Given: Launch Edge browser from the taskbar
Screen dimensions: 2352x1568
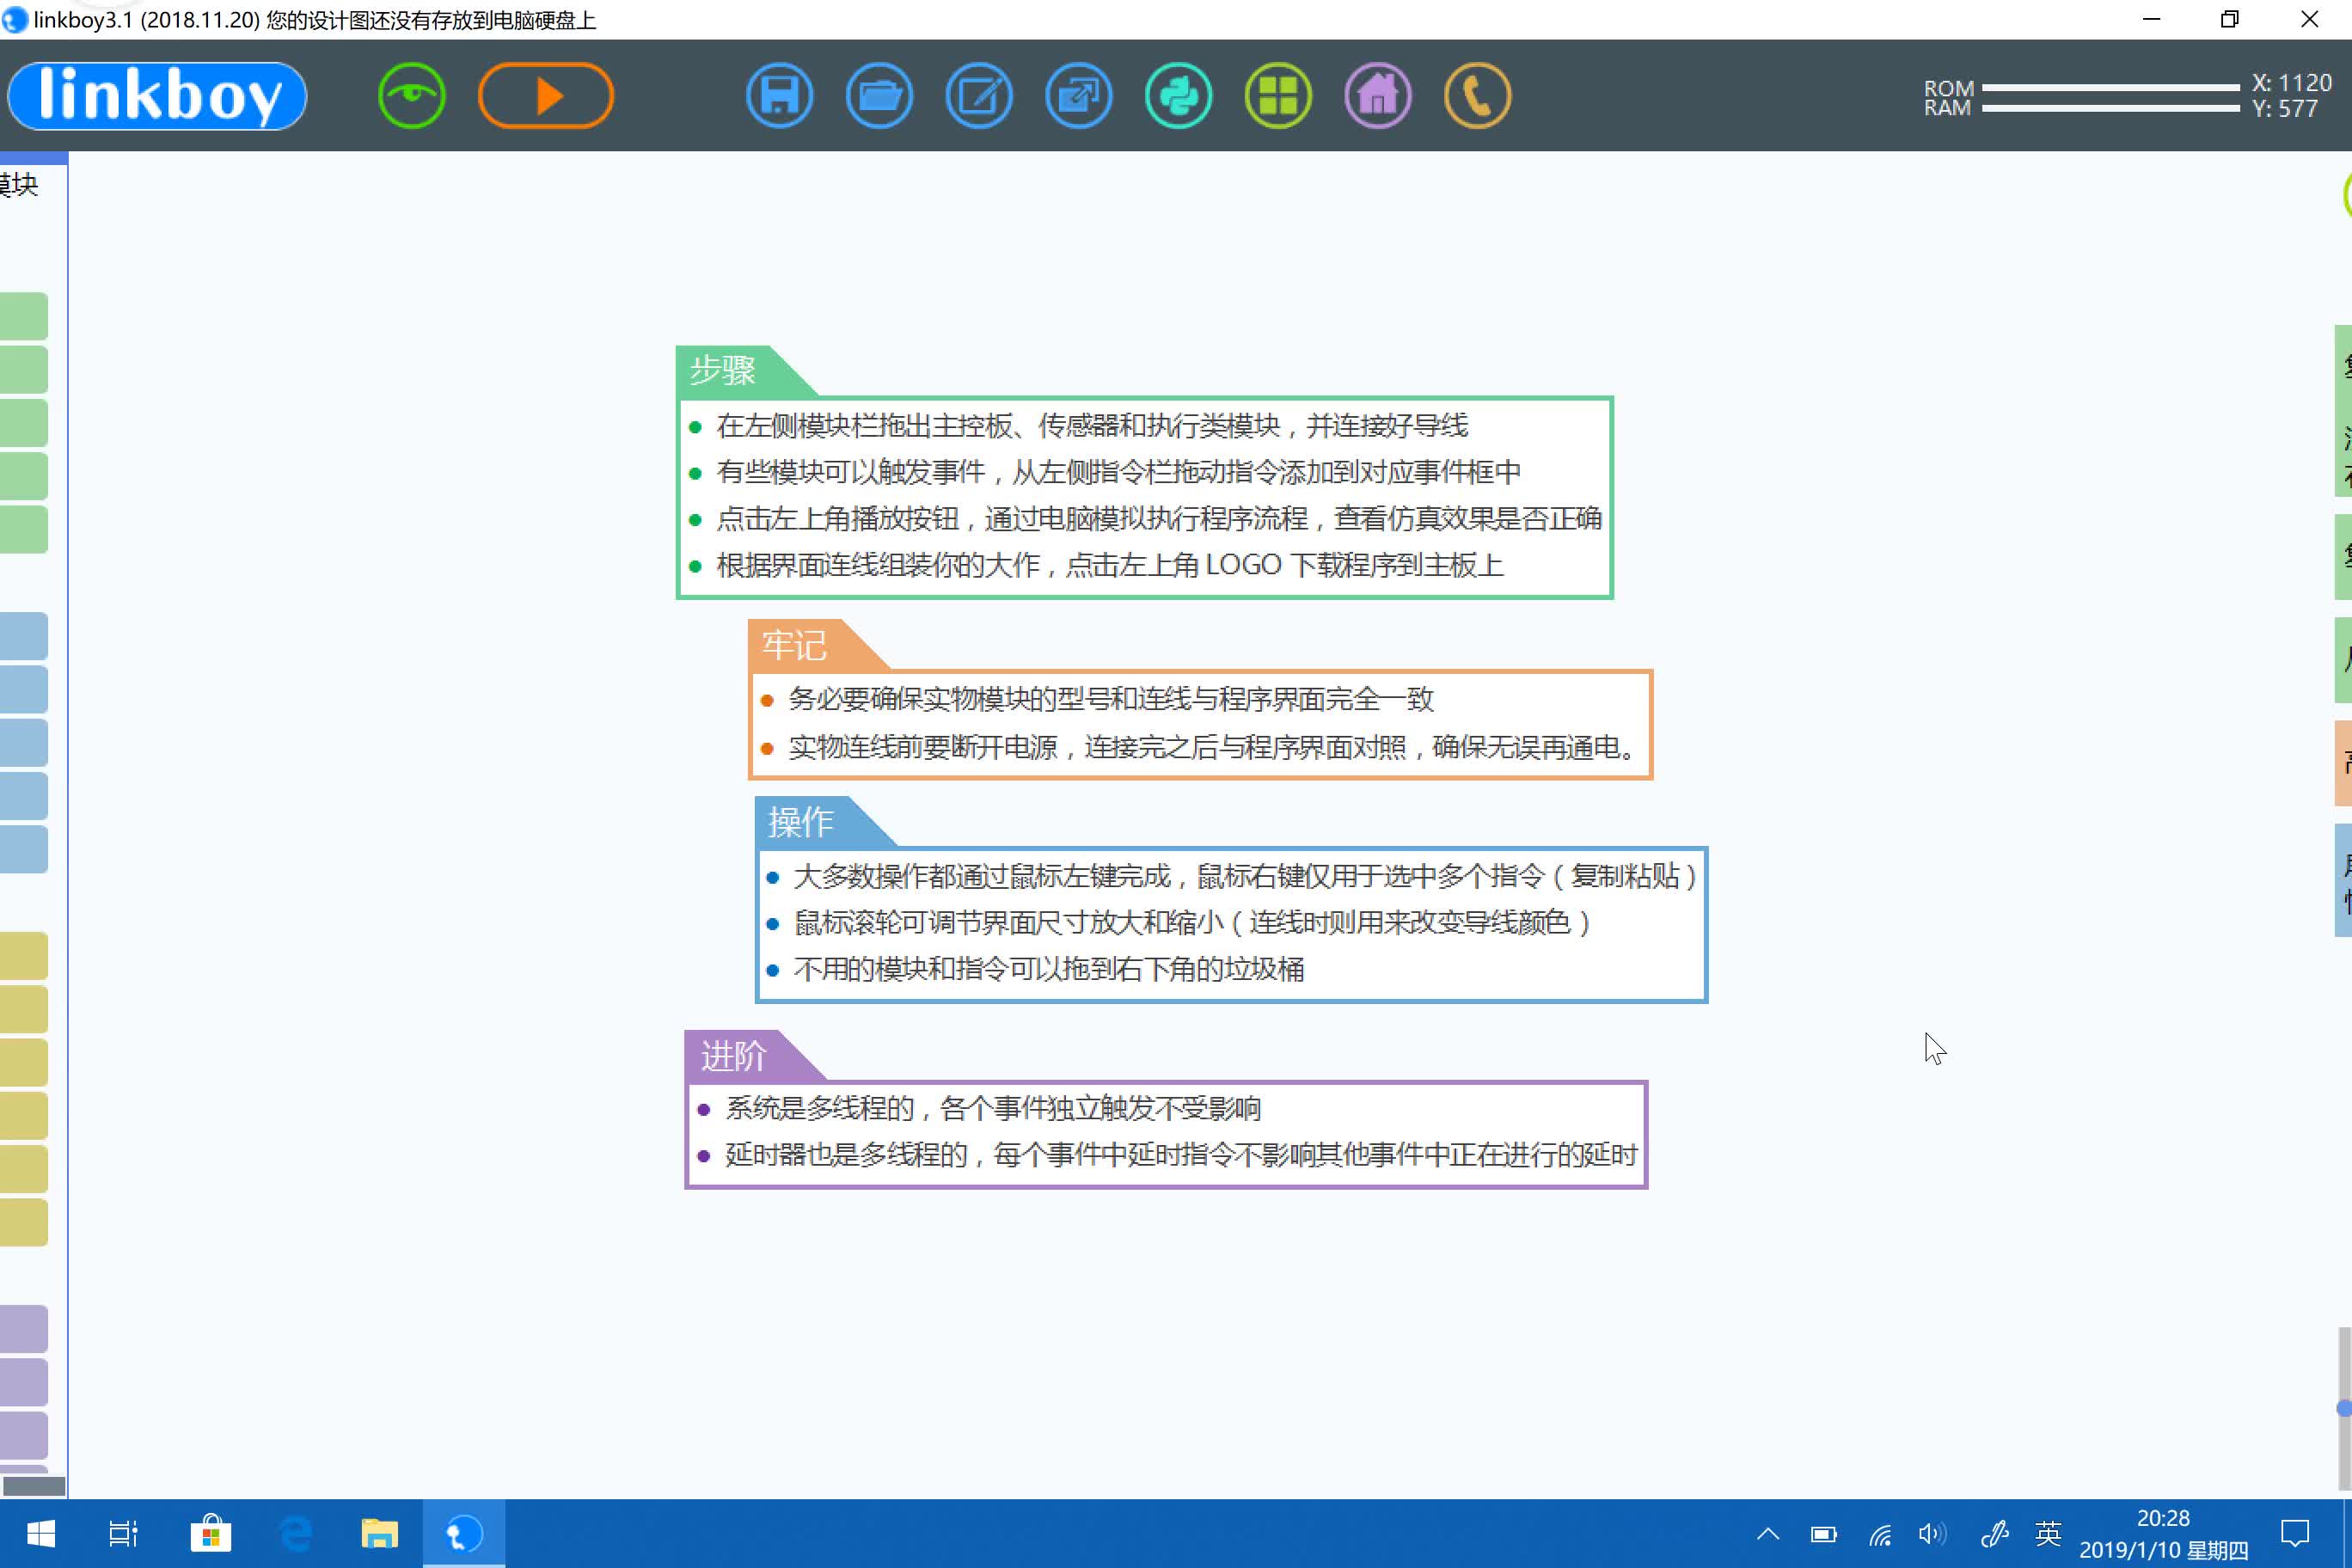Looking at the screenshot, I should [296, 1533].
